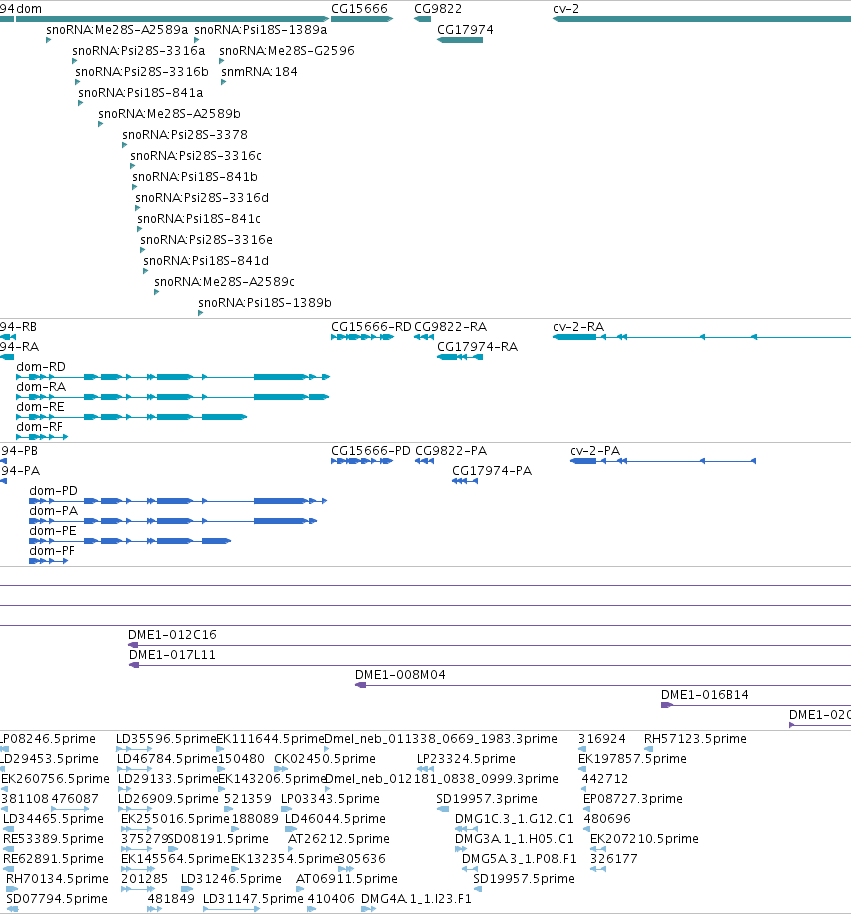
Task: Select the LD46044.5prime EST label
Action: (x=335, y=819)
